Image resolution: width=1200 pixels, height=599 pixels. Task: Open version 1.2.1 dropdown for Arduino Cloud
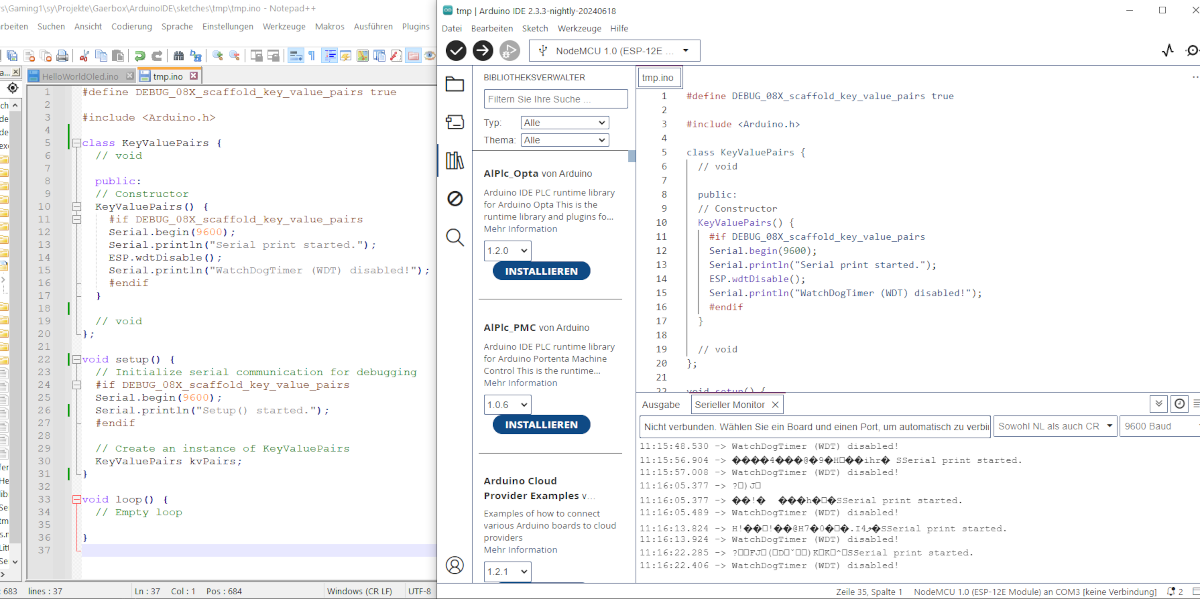click(508, 572)
